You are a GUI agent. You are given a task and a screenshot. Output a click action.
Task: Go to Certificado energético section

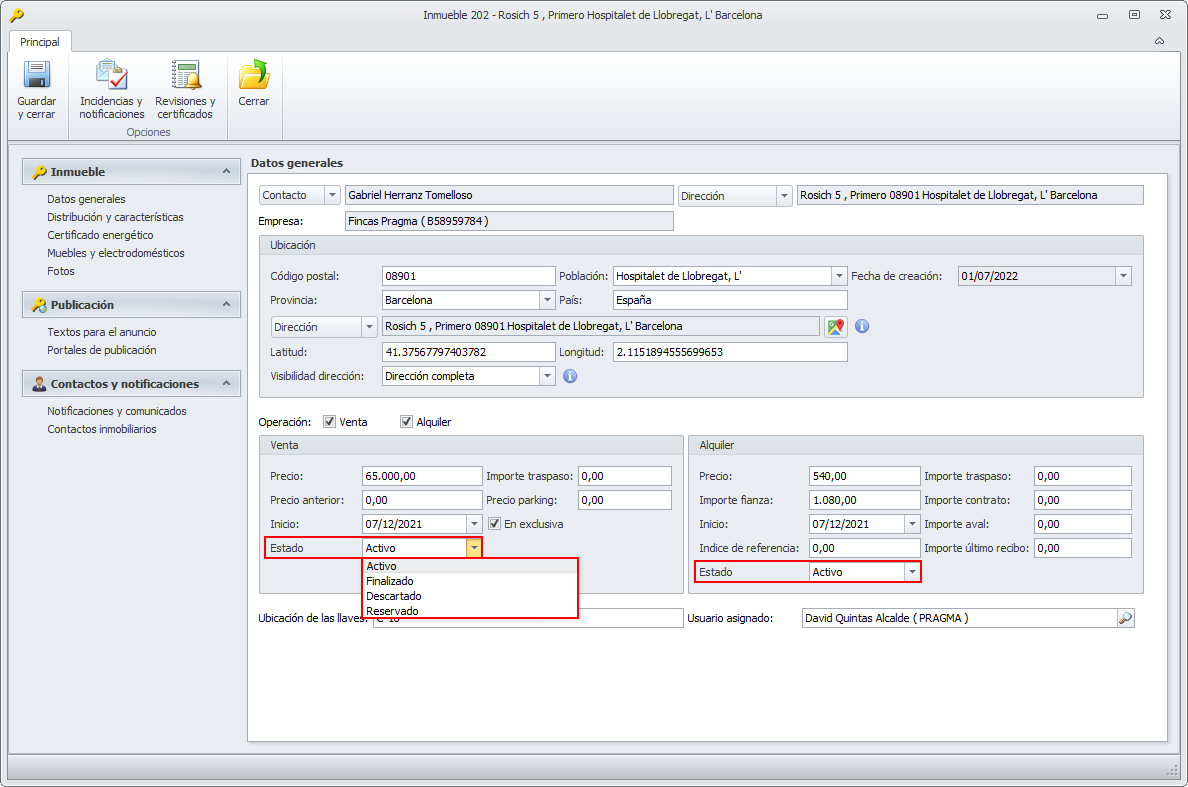tap(100, 235)
